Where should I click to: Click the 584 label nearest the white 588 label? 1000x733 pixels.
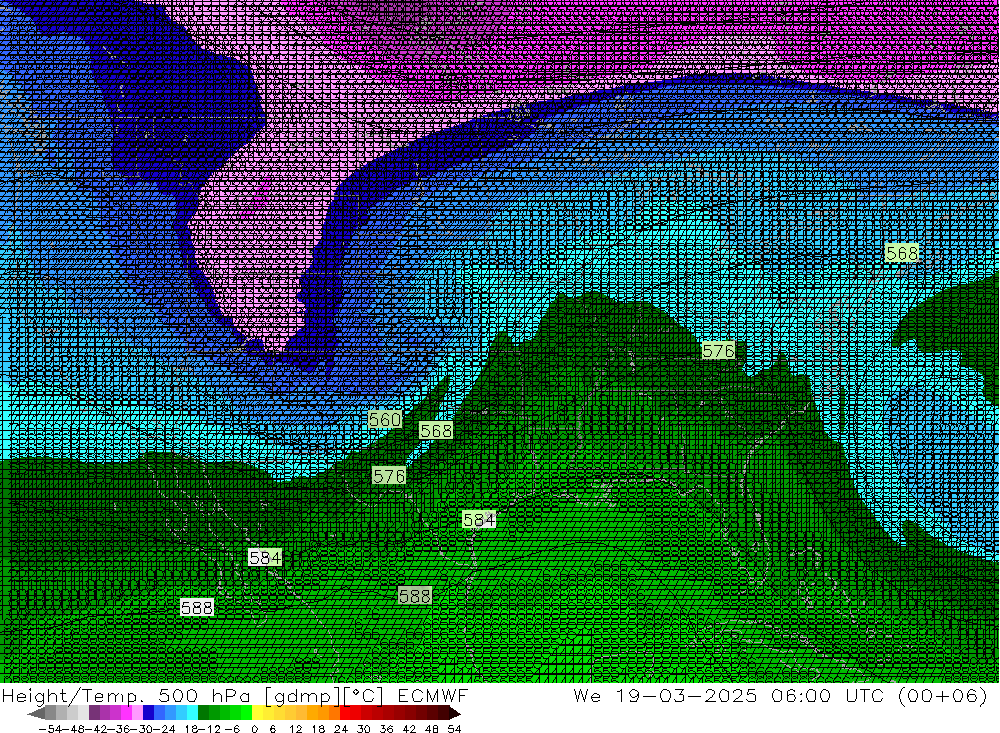tap(265, 558)
